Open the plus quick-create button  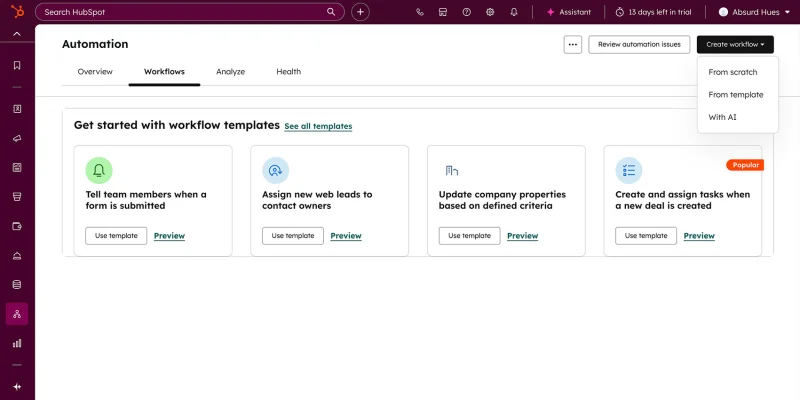pyautogui.click(x=360, y=12)
